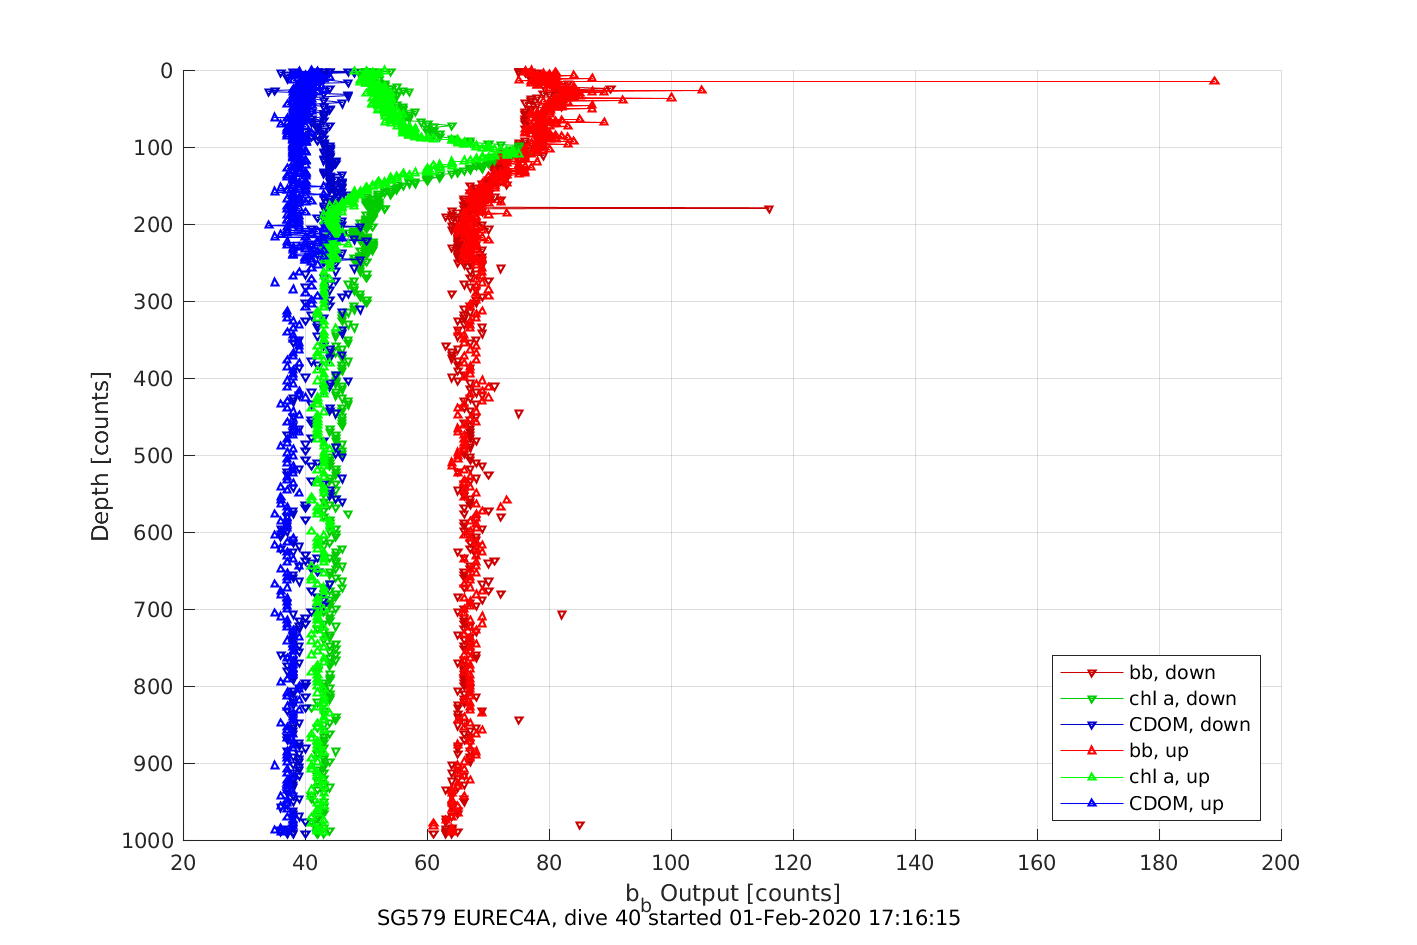Image resolution: width=1417 pixels, height=945 pixels.
Task: Click x-axis tick label 140
Action: click(x=915, y=863)
